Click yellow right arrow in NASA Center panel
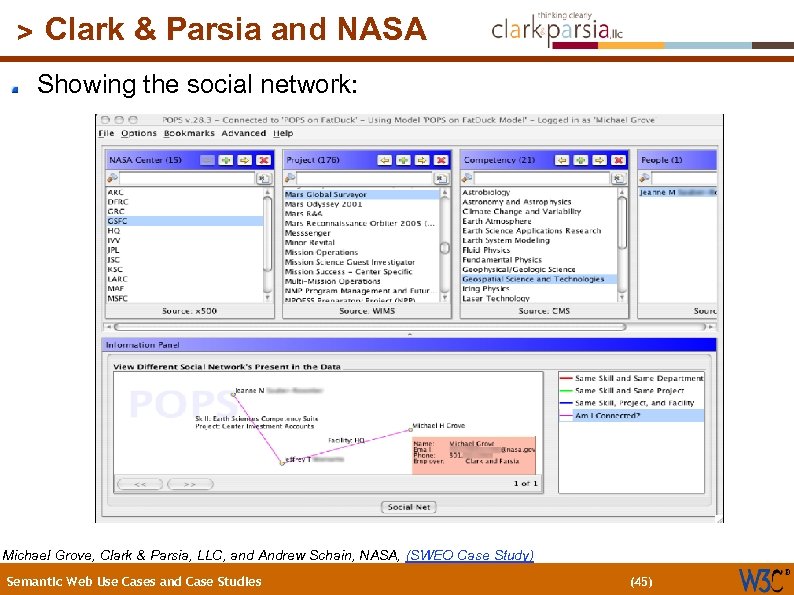This screenshot has height=595, width=794. click(245, 160)
